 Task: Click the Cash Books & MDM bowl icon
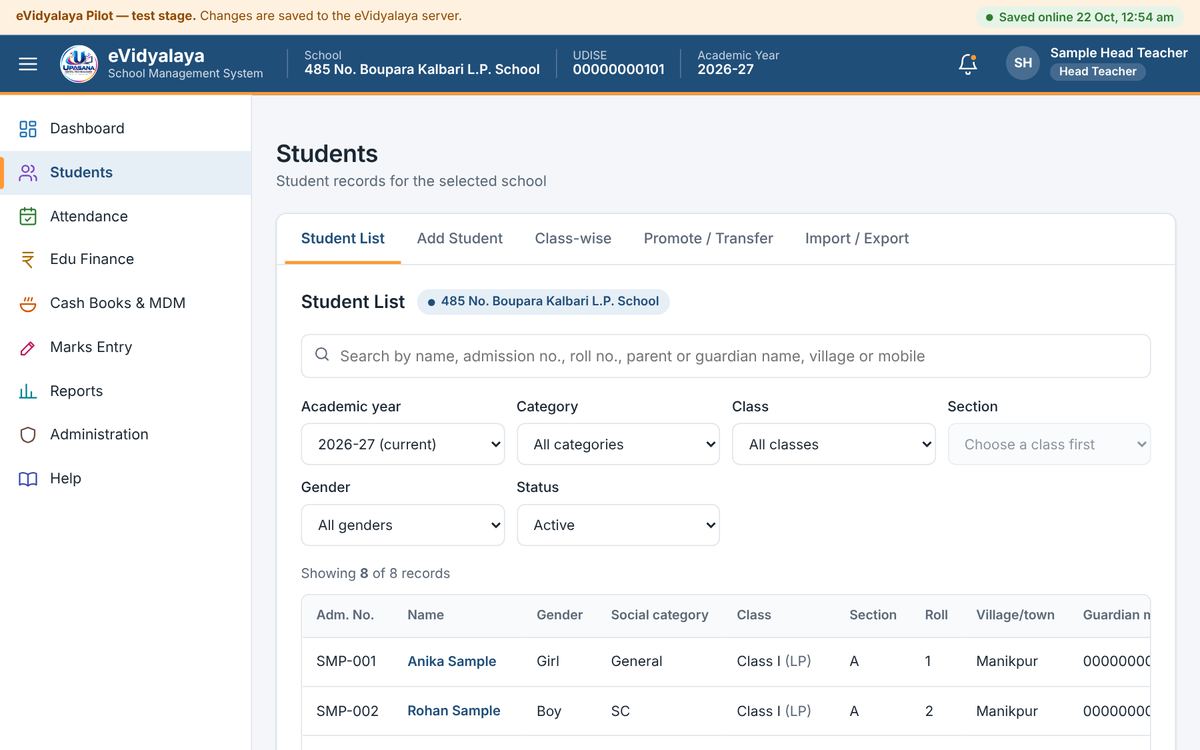point(28,304)
